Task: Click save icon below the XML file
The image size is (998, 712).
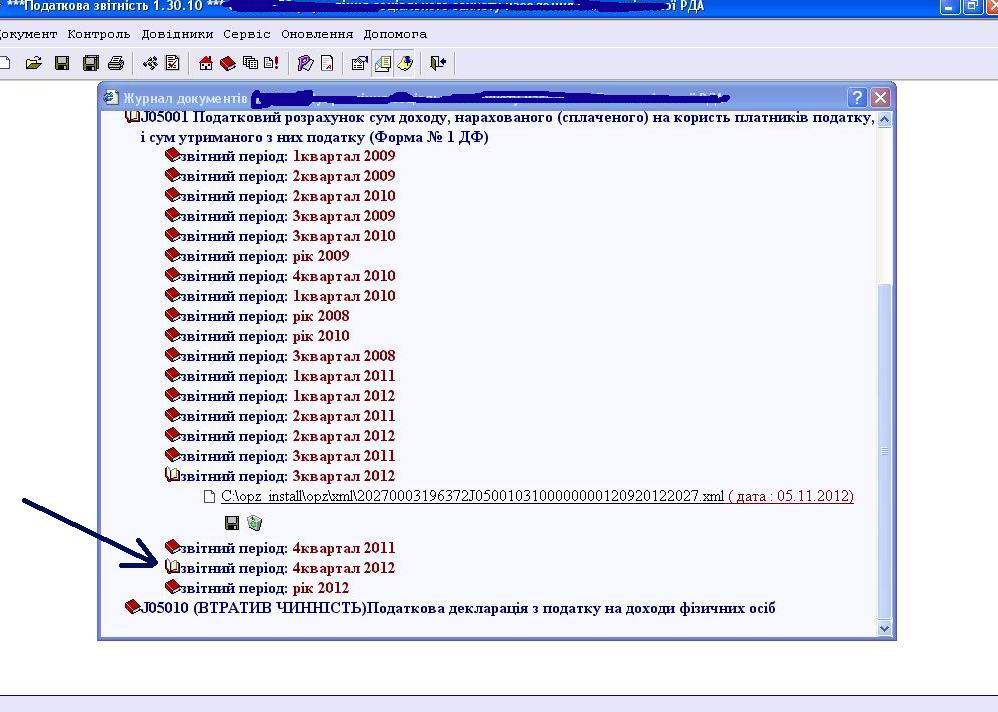Action: [232, 522]
